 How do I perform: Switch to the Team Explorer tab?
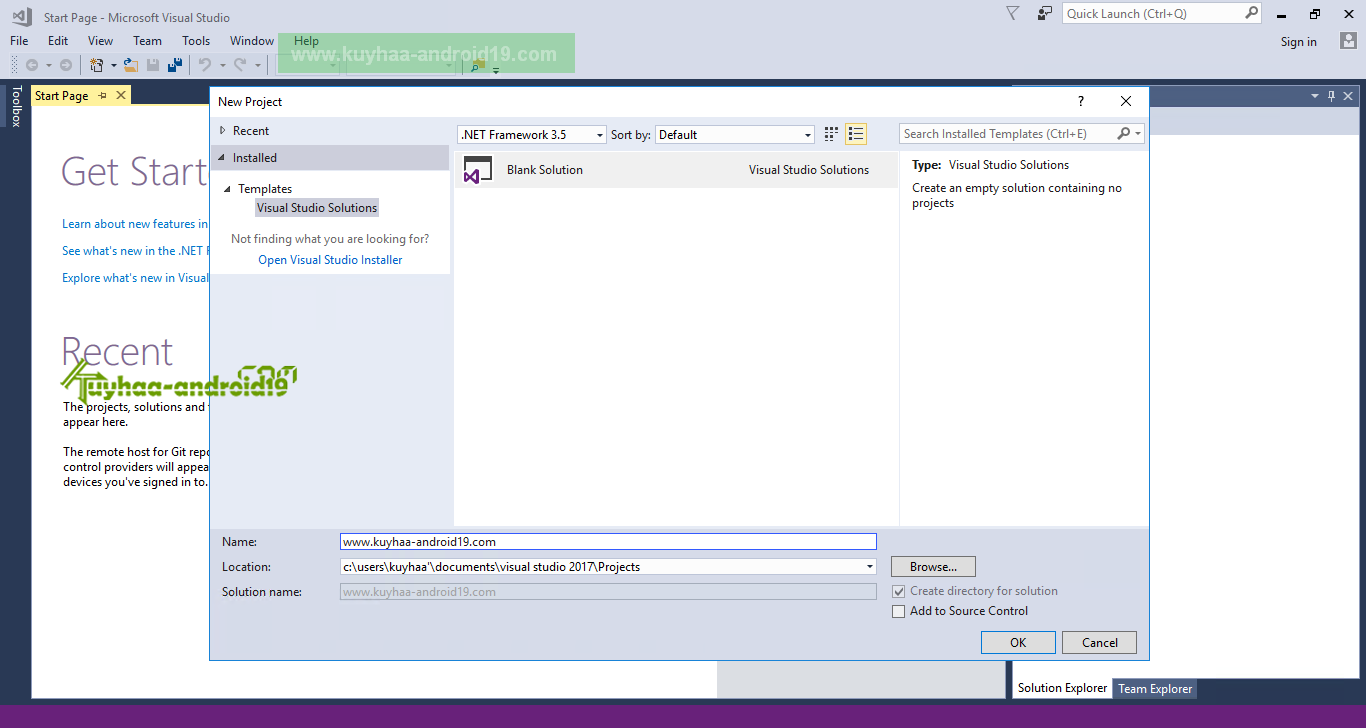pyautogui.click(x=1155, y=689)
